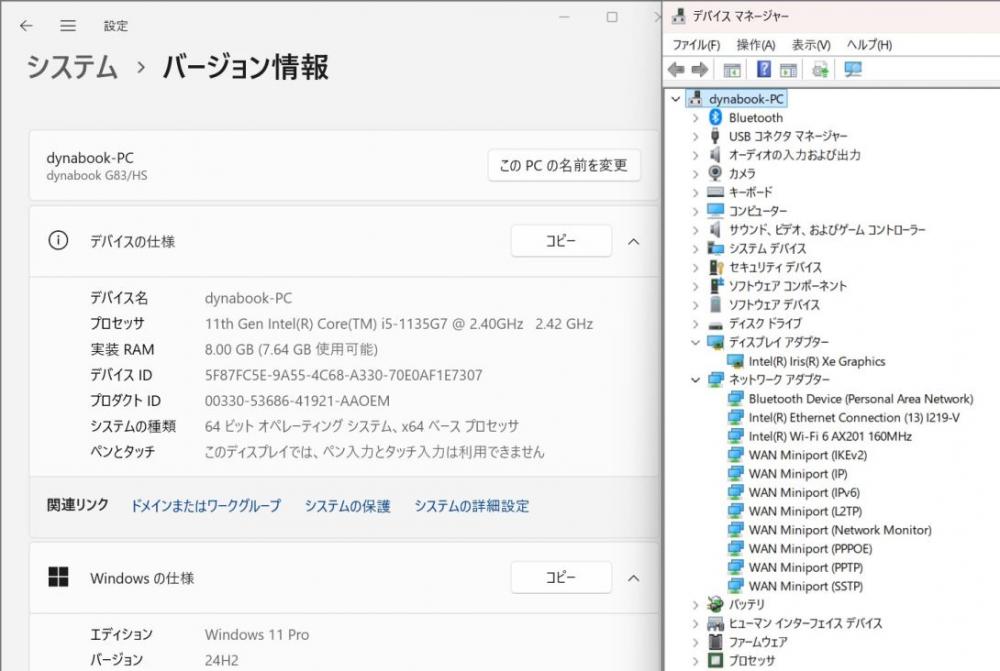1000x671 pixels.
Task: Select the Bluetooth category icon
Action: [716, 117]
